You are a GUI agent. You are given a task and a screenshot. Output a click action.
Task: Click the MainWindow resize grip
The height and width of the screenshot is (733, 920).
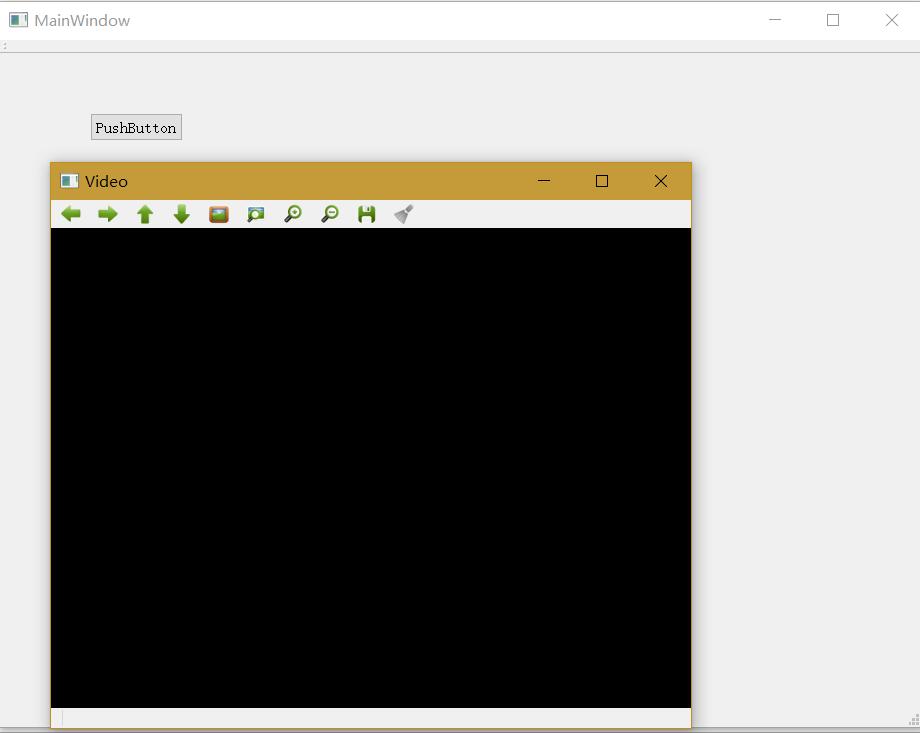[x=914, y=720]
